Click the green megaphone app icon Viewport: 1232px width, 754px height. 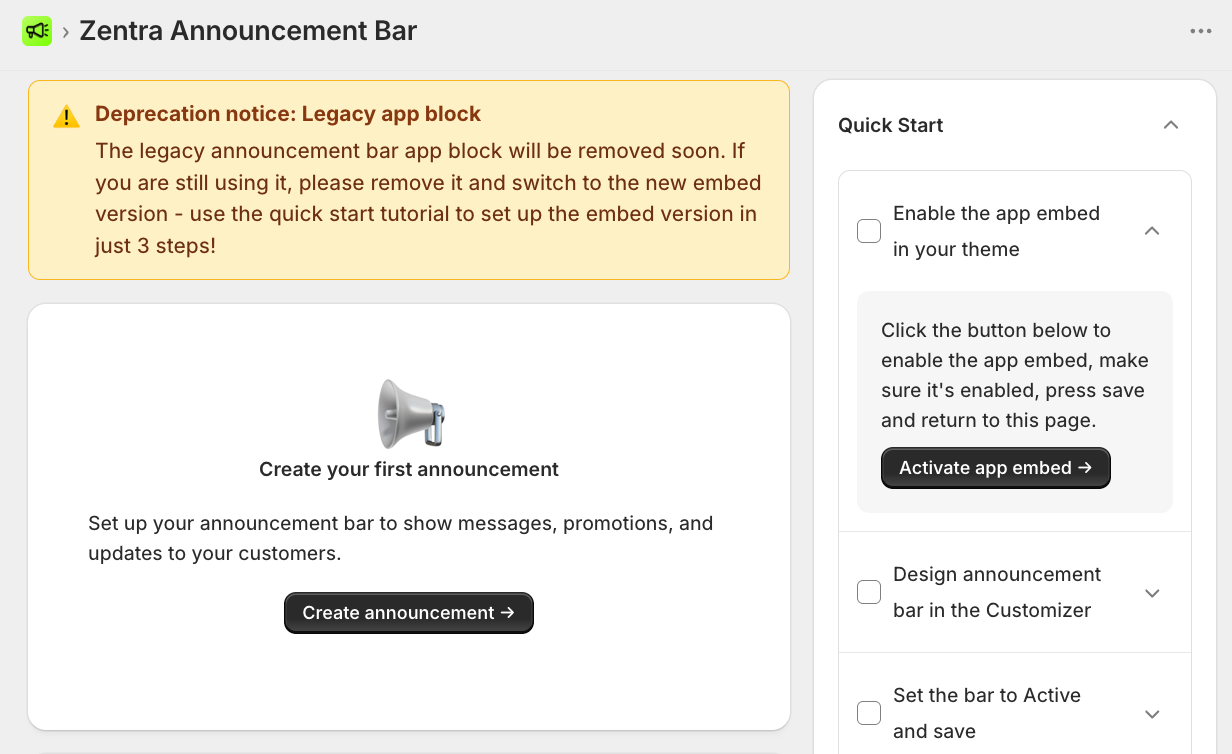pos(37,31)
